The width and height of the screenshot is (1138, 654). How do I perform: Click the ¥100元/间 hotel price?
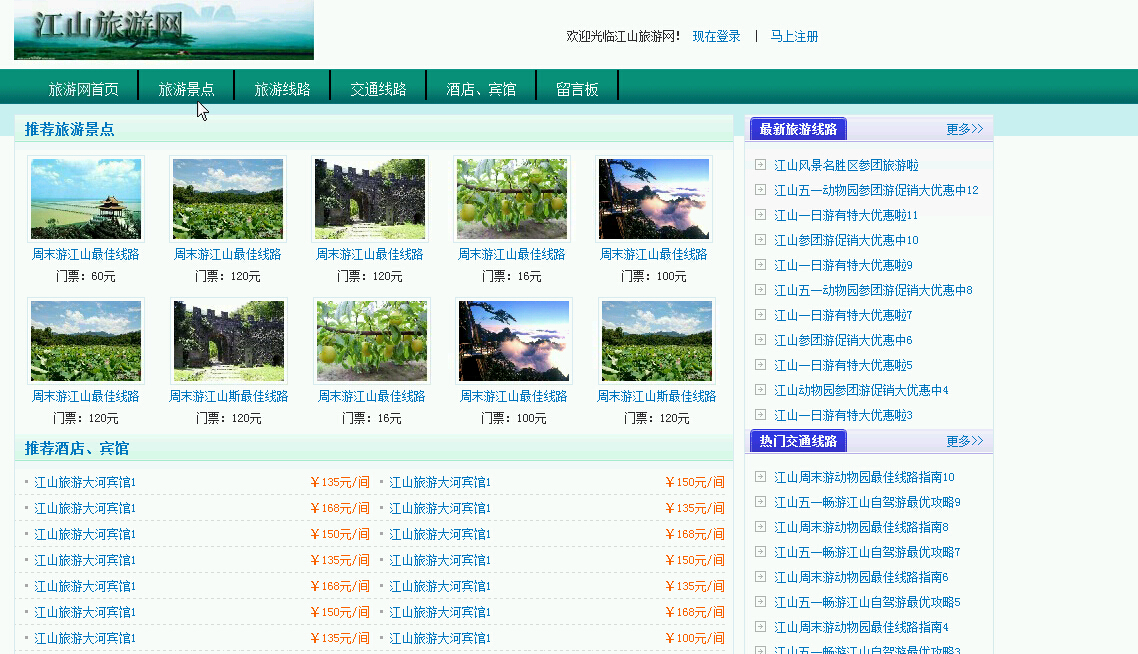(695, 639)
